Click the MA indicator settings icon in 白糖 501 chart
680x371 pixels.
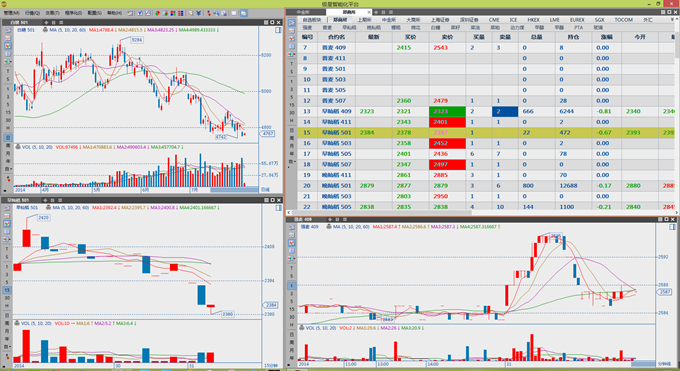click(x=46, y=30)
